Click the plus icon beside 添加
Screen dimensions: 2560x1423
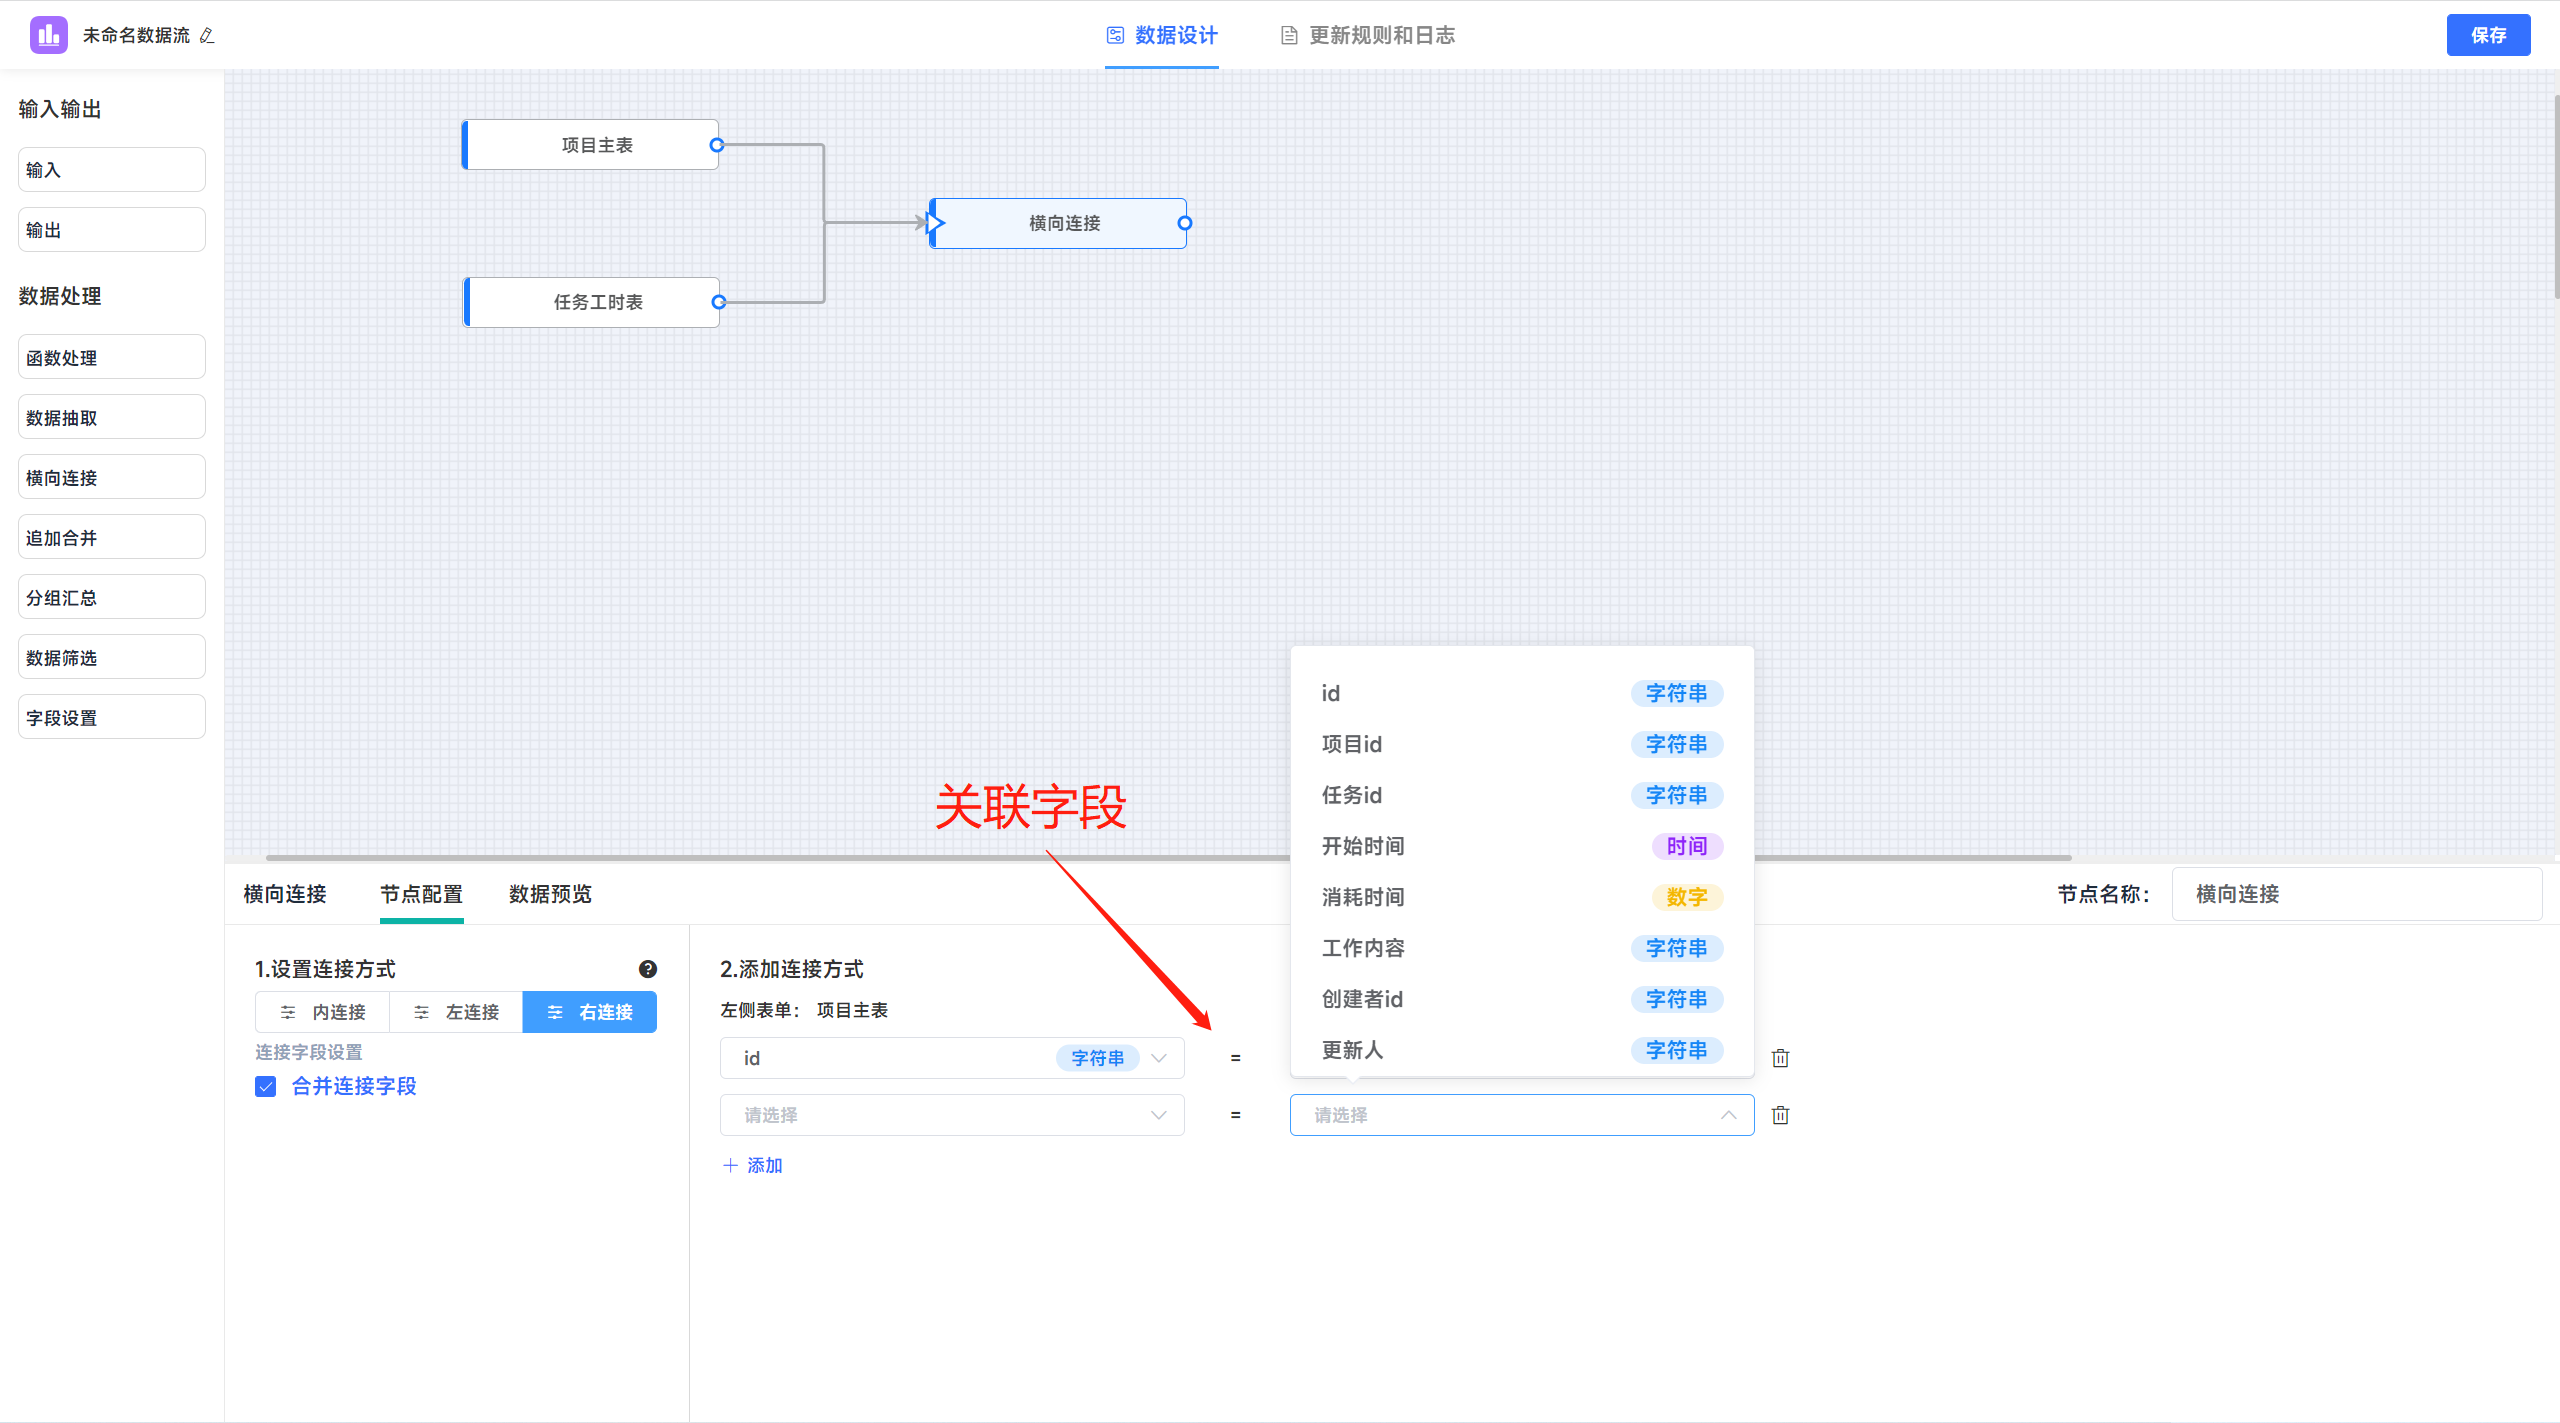pyautogui.click(x=730, y=1165)
